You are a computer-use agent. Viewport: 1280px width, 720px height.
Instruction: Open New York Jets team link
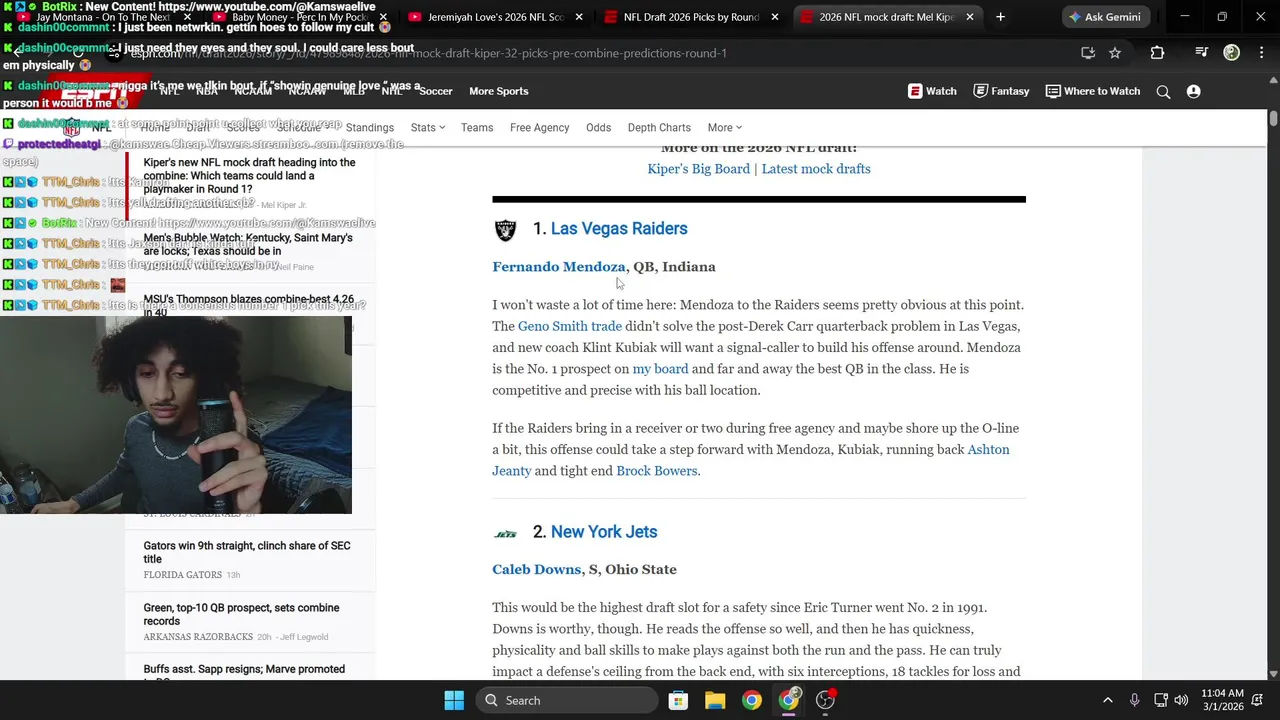click(x=604, y=532)
